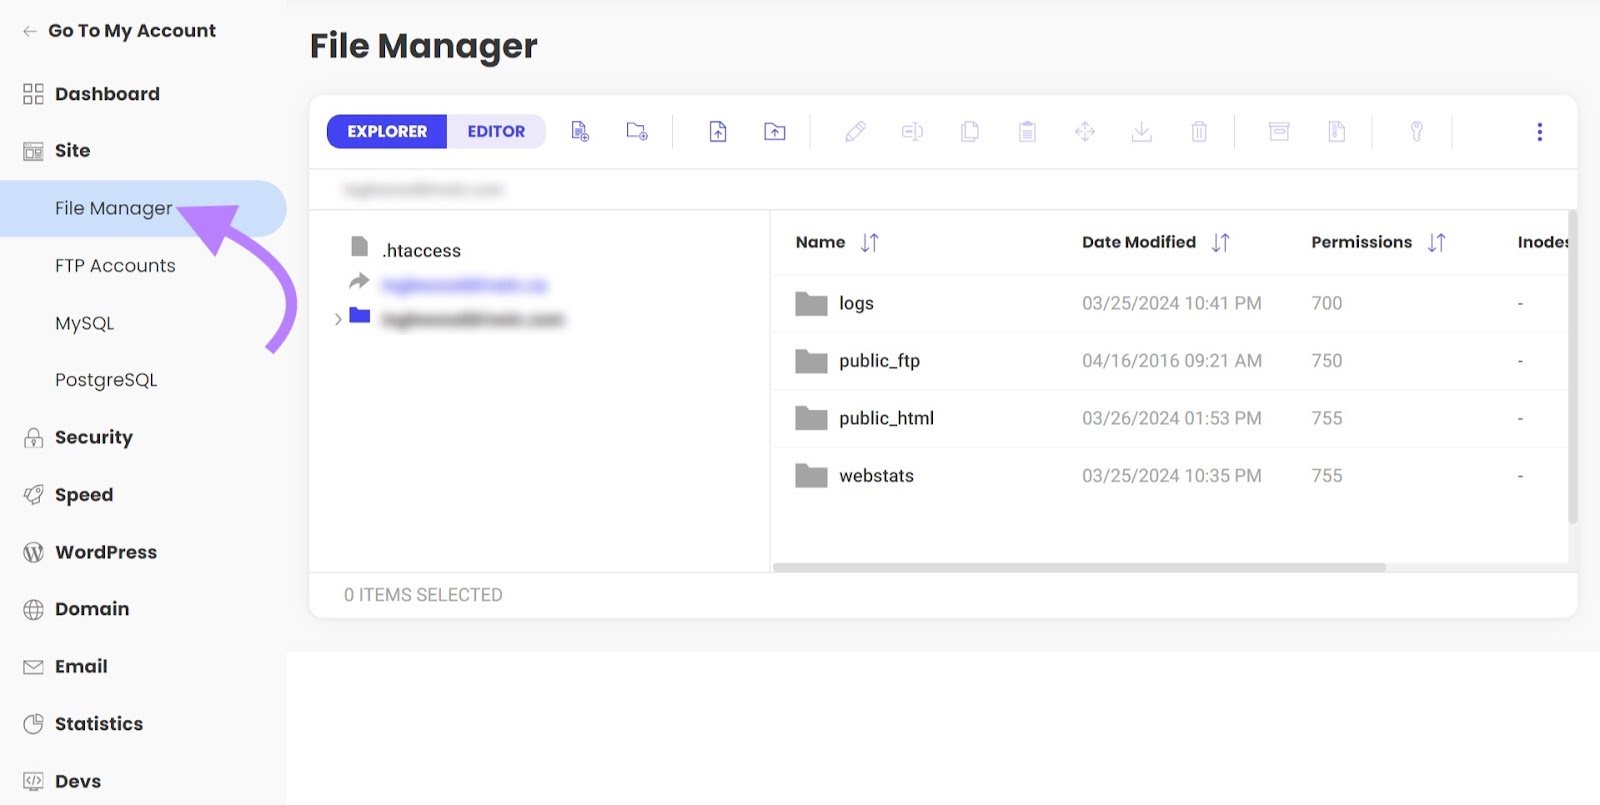Click the 750 permissions value

click(1327, 361)
